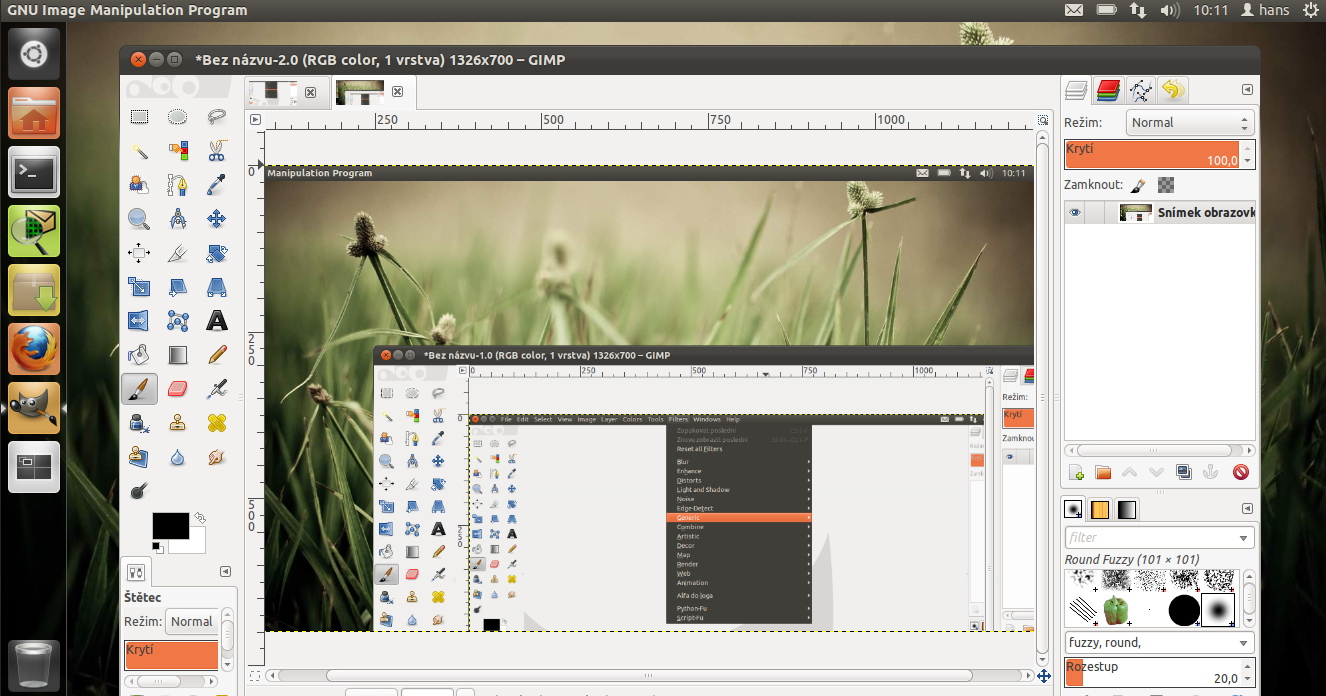The image size is (1326, 696).
Task: Open Terminal from the Ubuntu launcher
Action: 34,172
